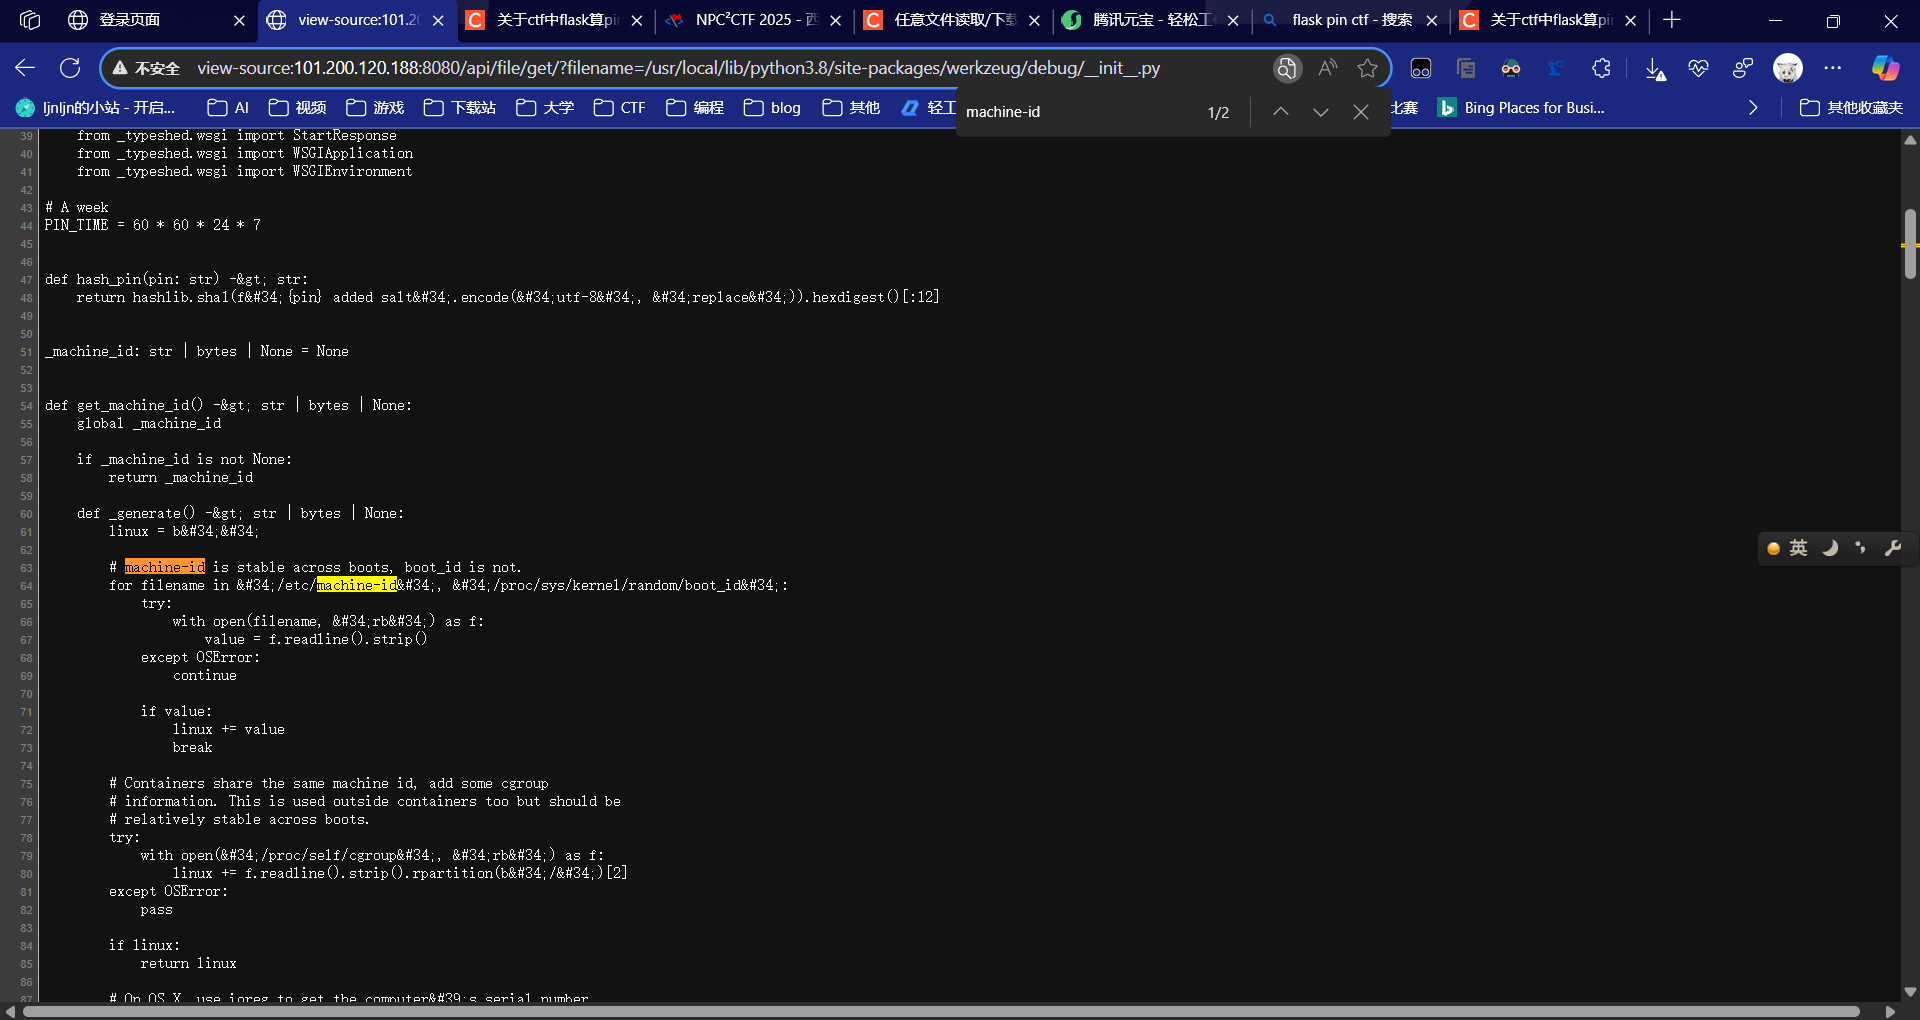Switch IME language using the 英 toggle
This screenshot has height=1020, width=1920.
[x=1798, y=548]
